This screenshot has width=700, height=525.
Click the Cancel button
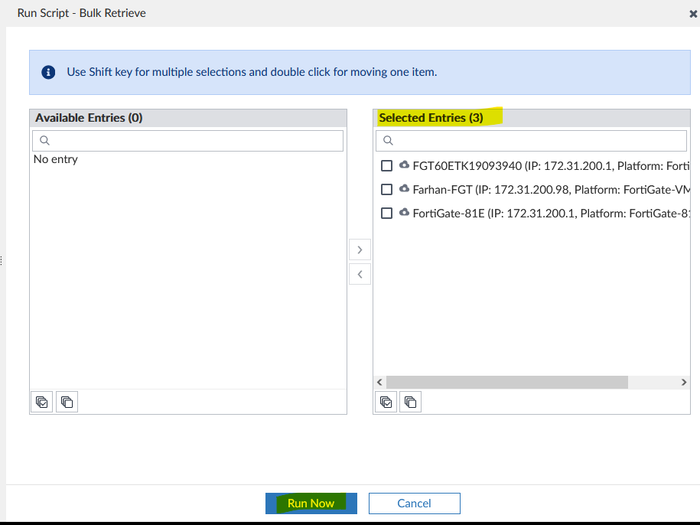pos(414,503)
